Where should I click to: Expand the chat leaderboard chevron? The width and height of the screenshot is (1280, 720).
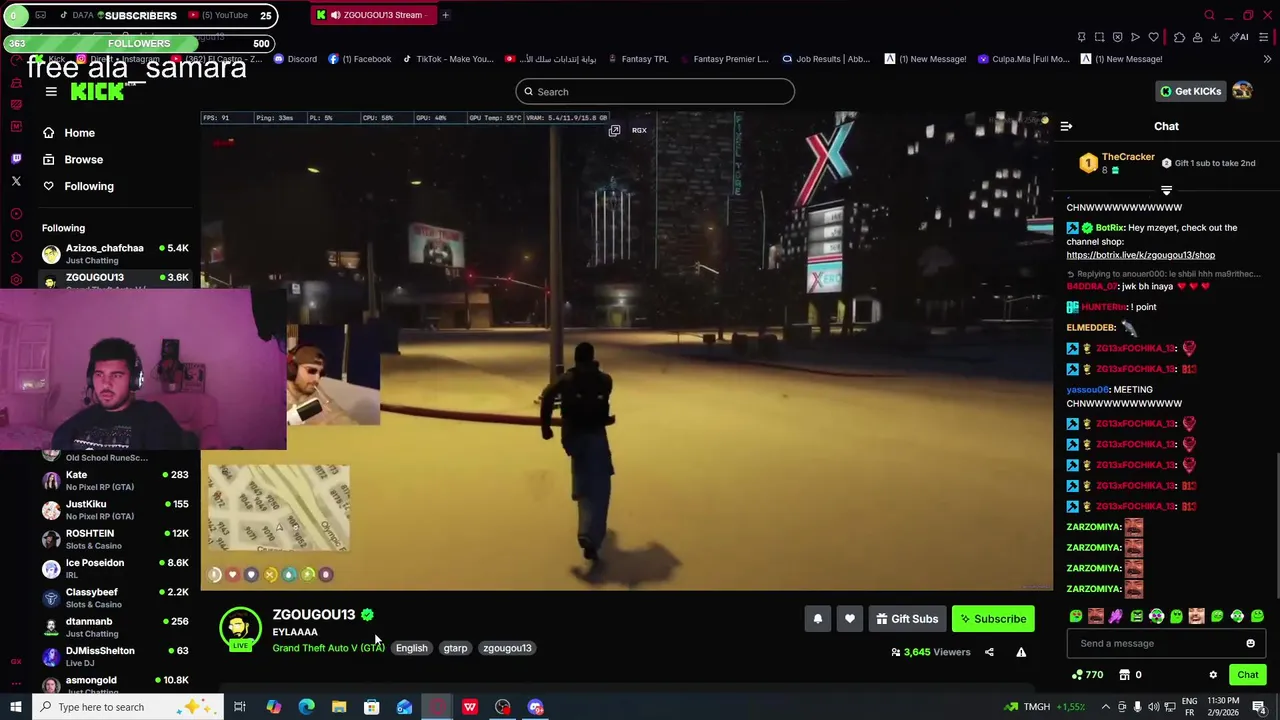pyautogui.click(x=1166, y=189)
